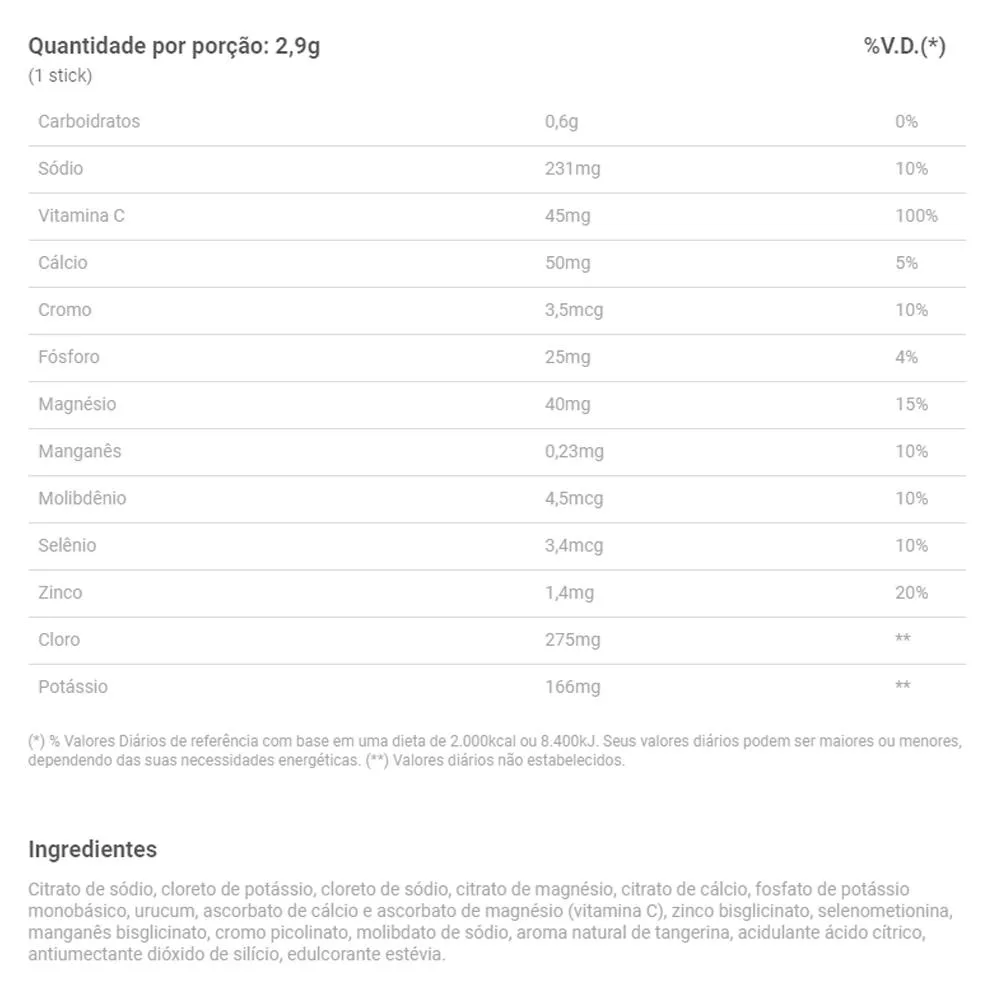Select the Sódio 231mg value
Screen dimensions: 1000x1000
point(572,169)
